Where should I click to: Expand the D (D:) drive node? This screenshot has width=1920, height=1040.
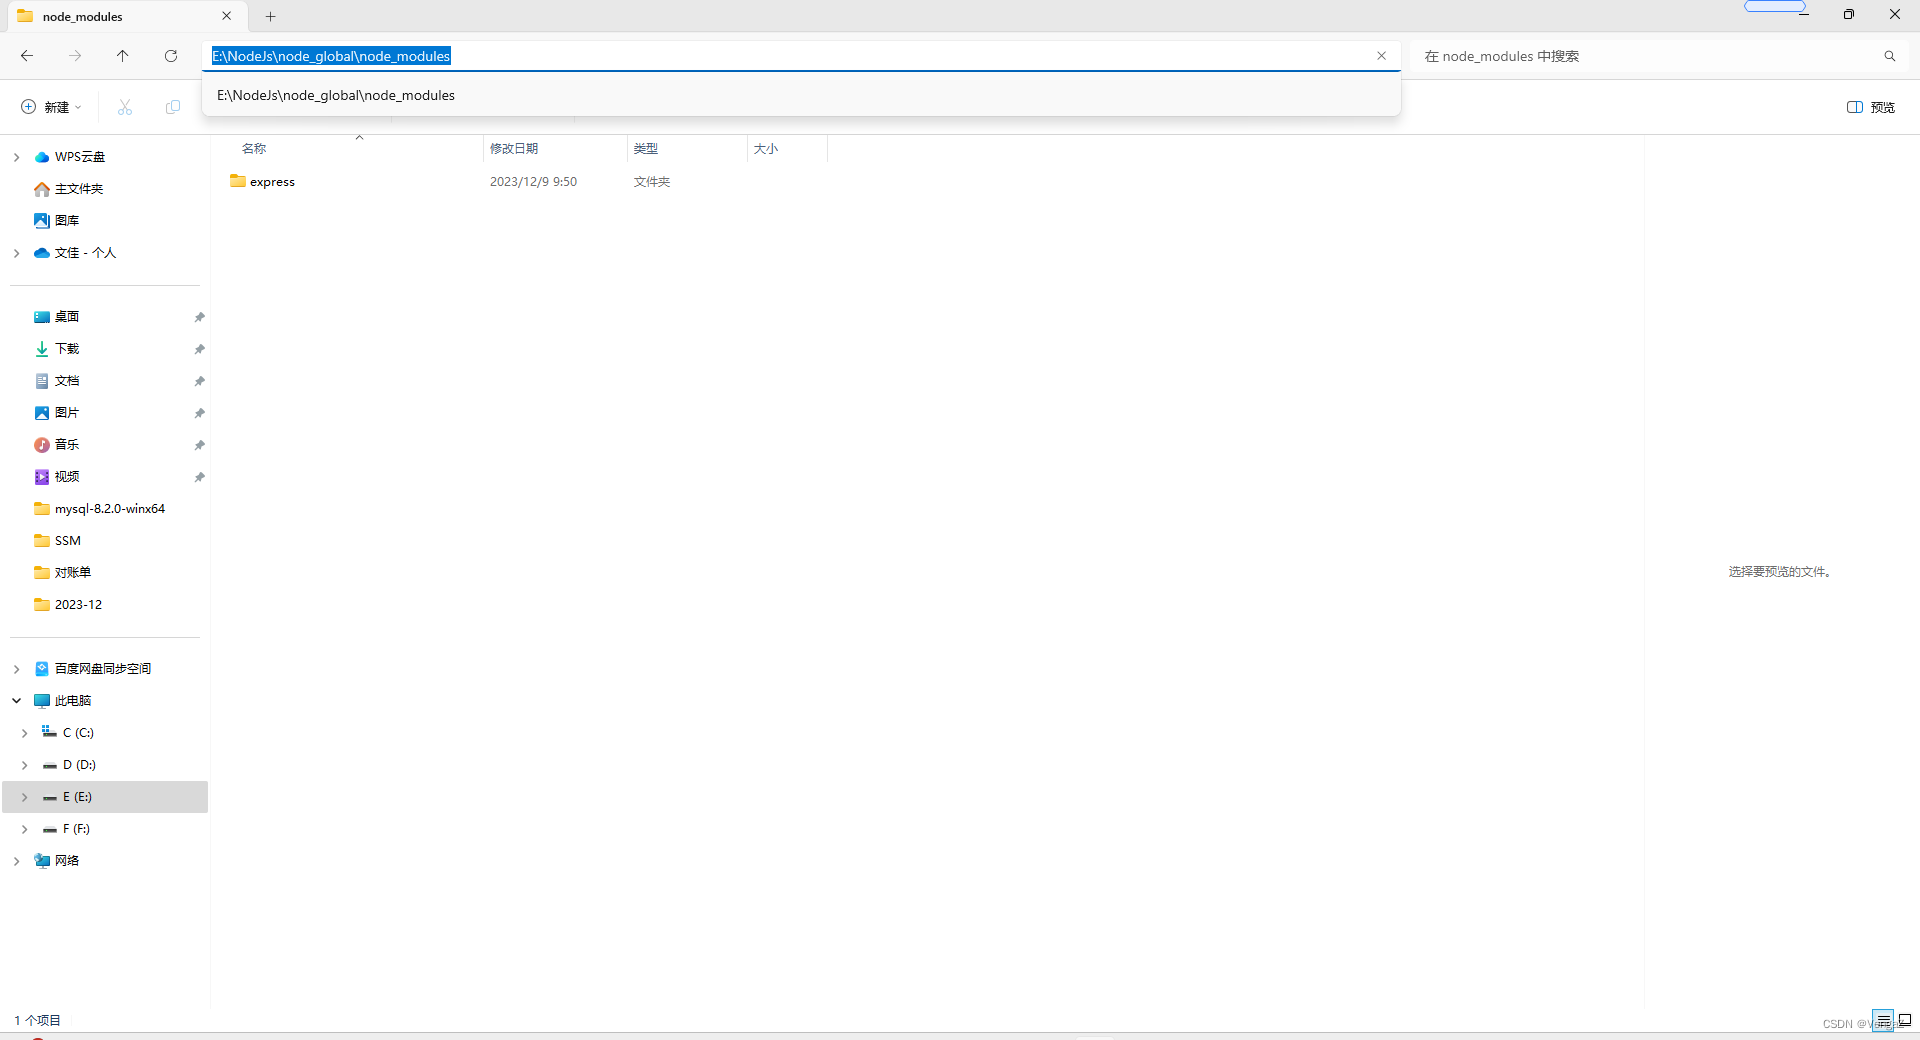tap(24, 765)
